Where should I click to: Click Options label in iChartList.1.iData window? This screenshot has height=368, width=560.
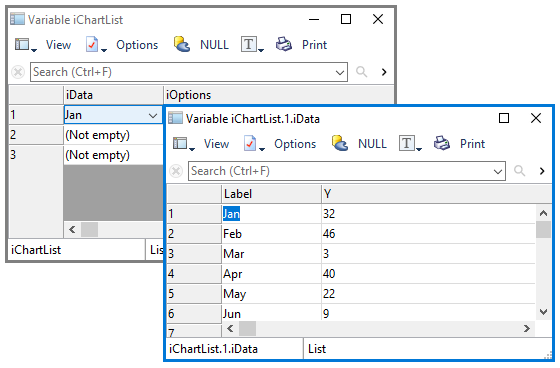pos(295,144)
